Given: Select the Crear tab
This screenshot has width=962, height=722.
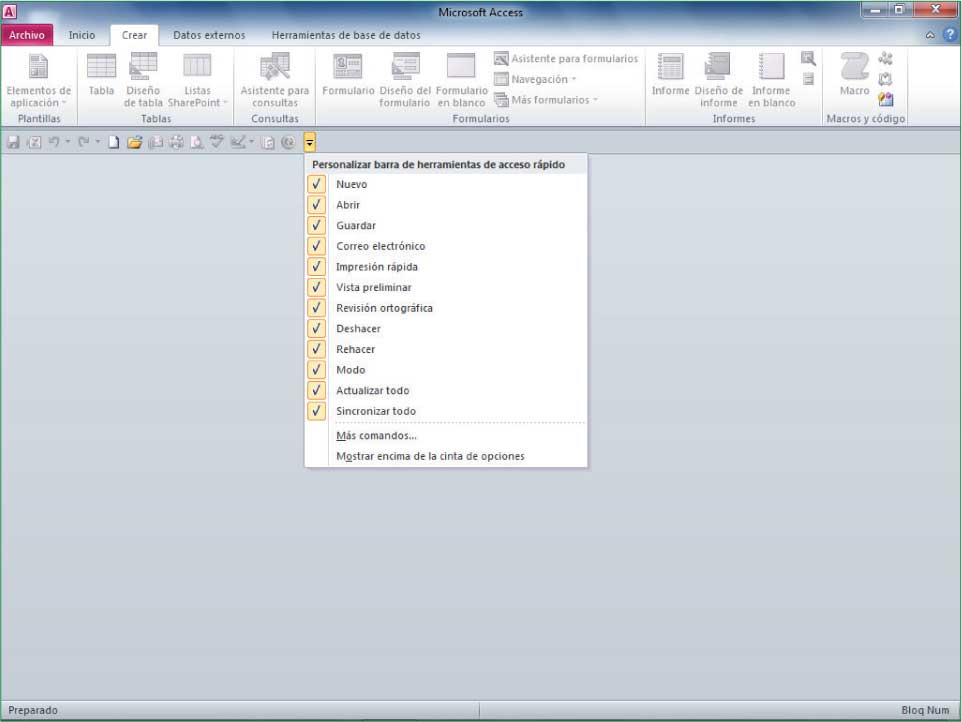Looking at the screenshot, I should pos(134,35).
